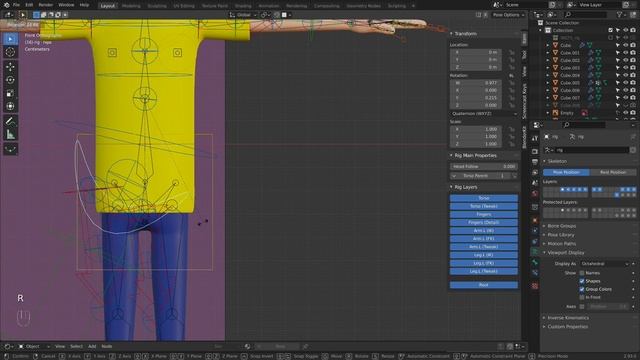
Task: Click the Empty object icon in outliner
Action: 555,113
